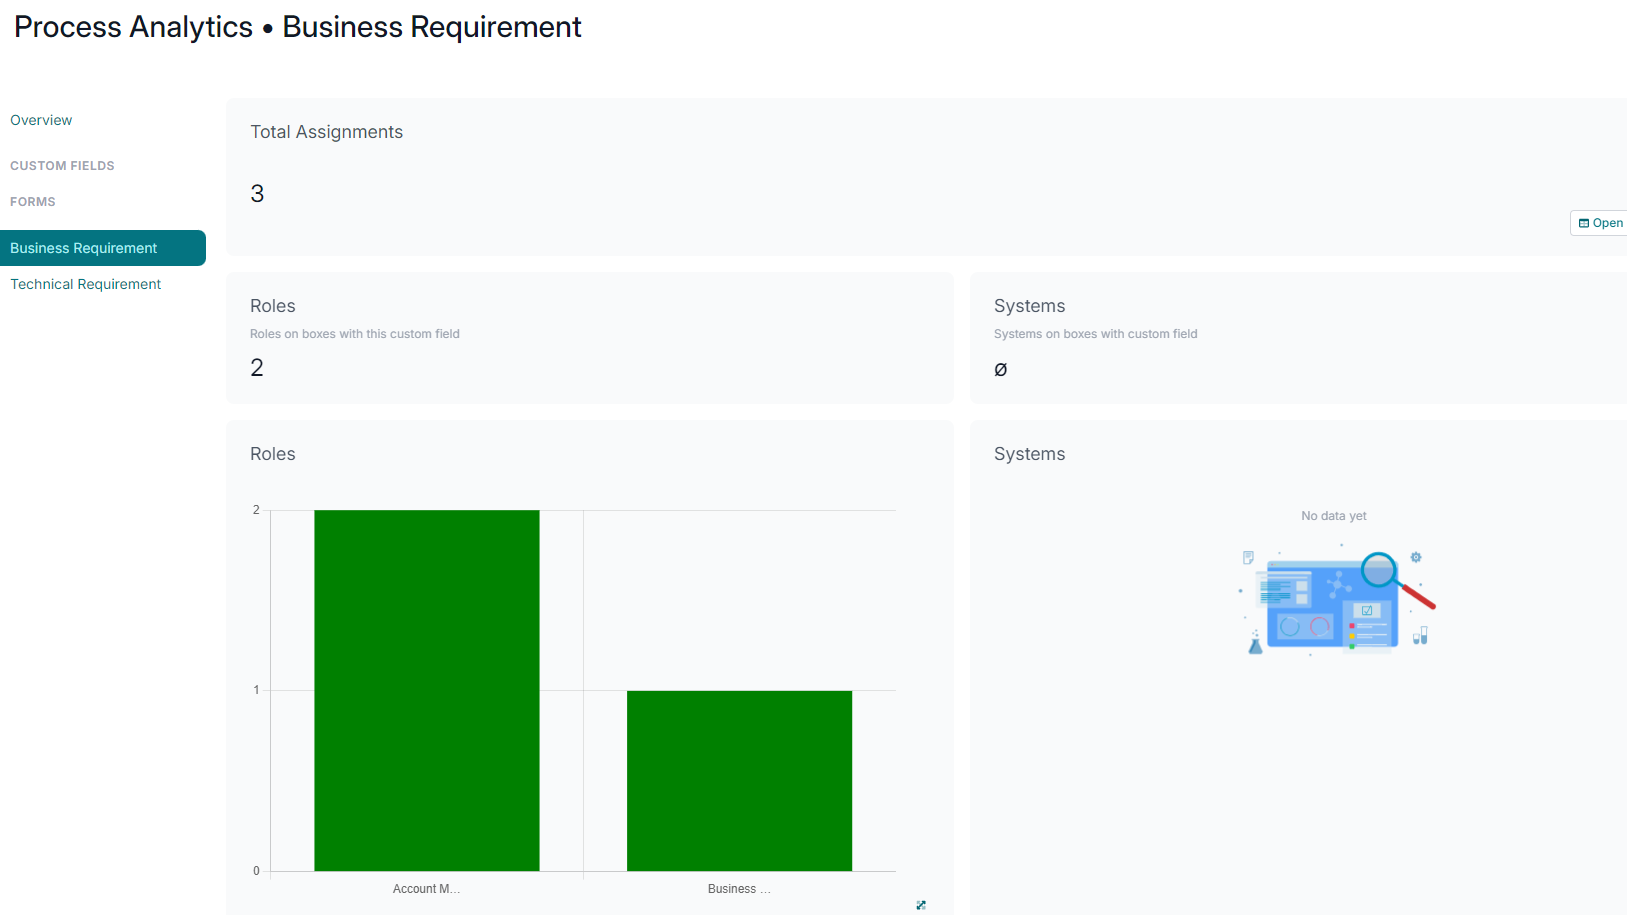The image size is (1627, 915).
Task: Go to the Overview page
Action: 41,120
